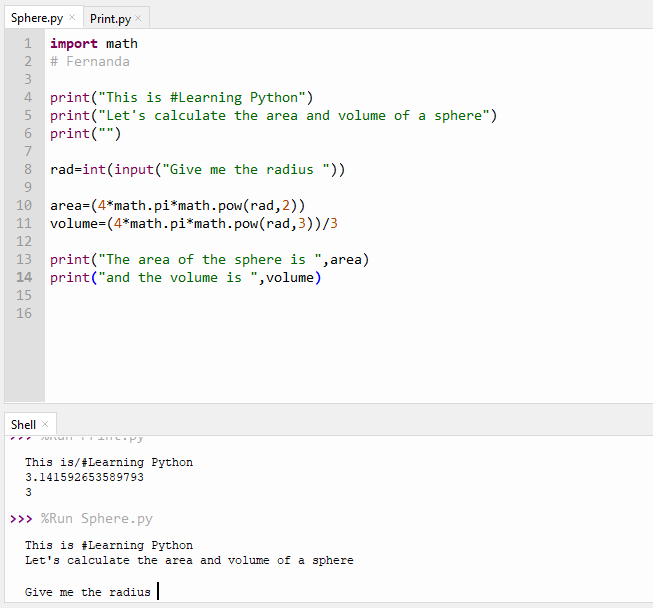Screen dimensions: 653x608
Task: Click the rad=int(input(...)) code line
Action: click(x=197, y=170)
